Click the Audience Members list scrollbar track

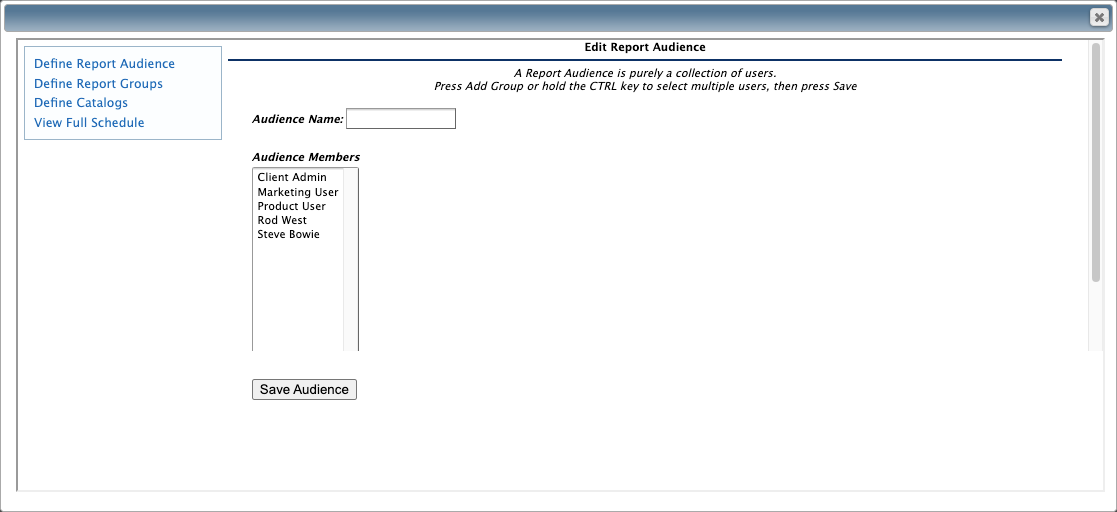[x=350, y=260]
